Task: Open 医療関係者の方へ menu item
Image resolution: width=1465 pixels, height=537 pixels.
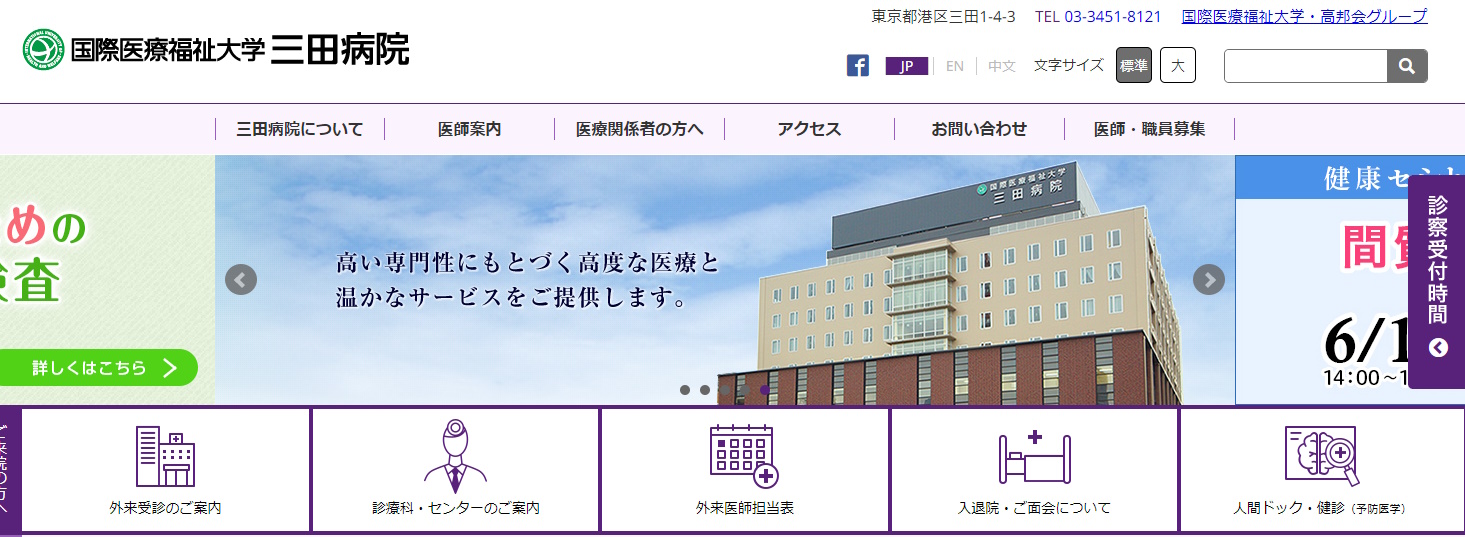Action: point(640,129)
